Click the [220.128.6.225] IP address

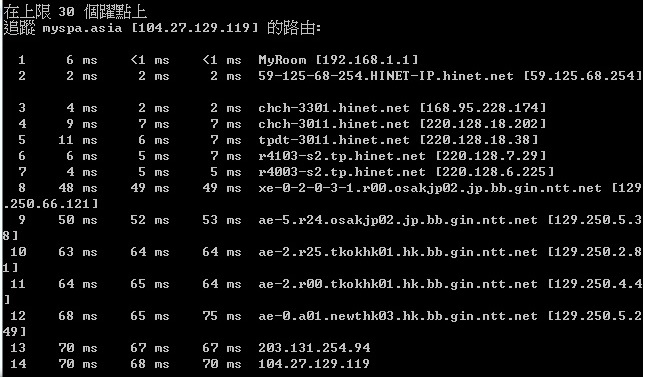click(x=495, y=172)
